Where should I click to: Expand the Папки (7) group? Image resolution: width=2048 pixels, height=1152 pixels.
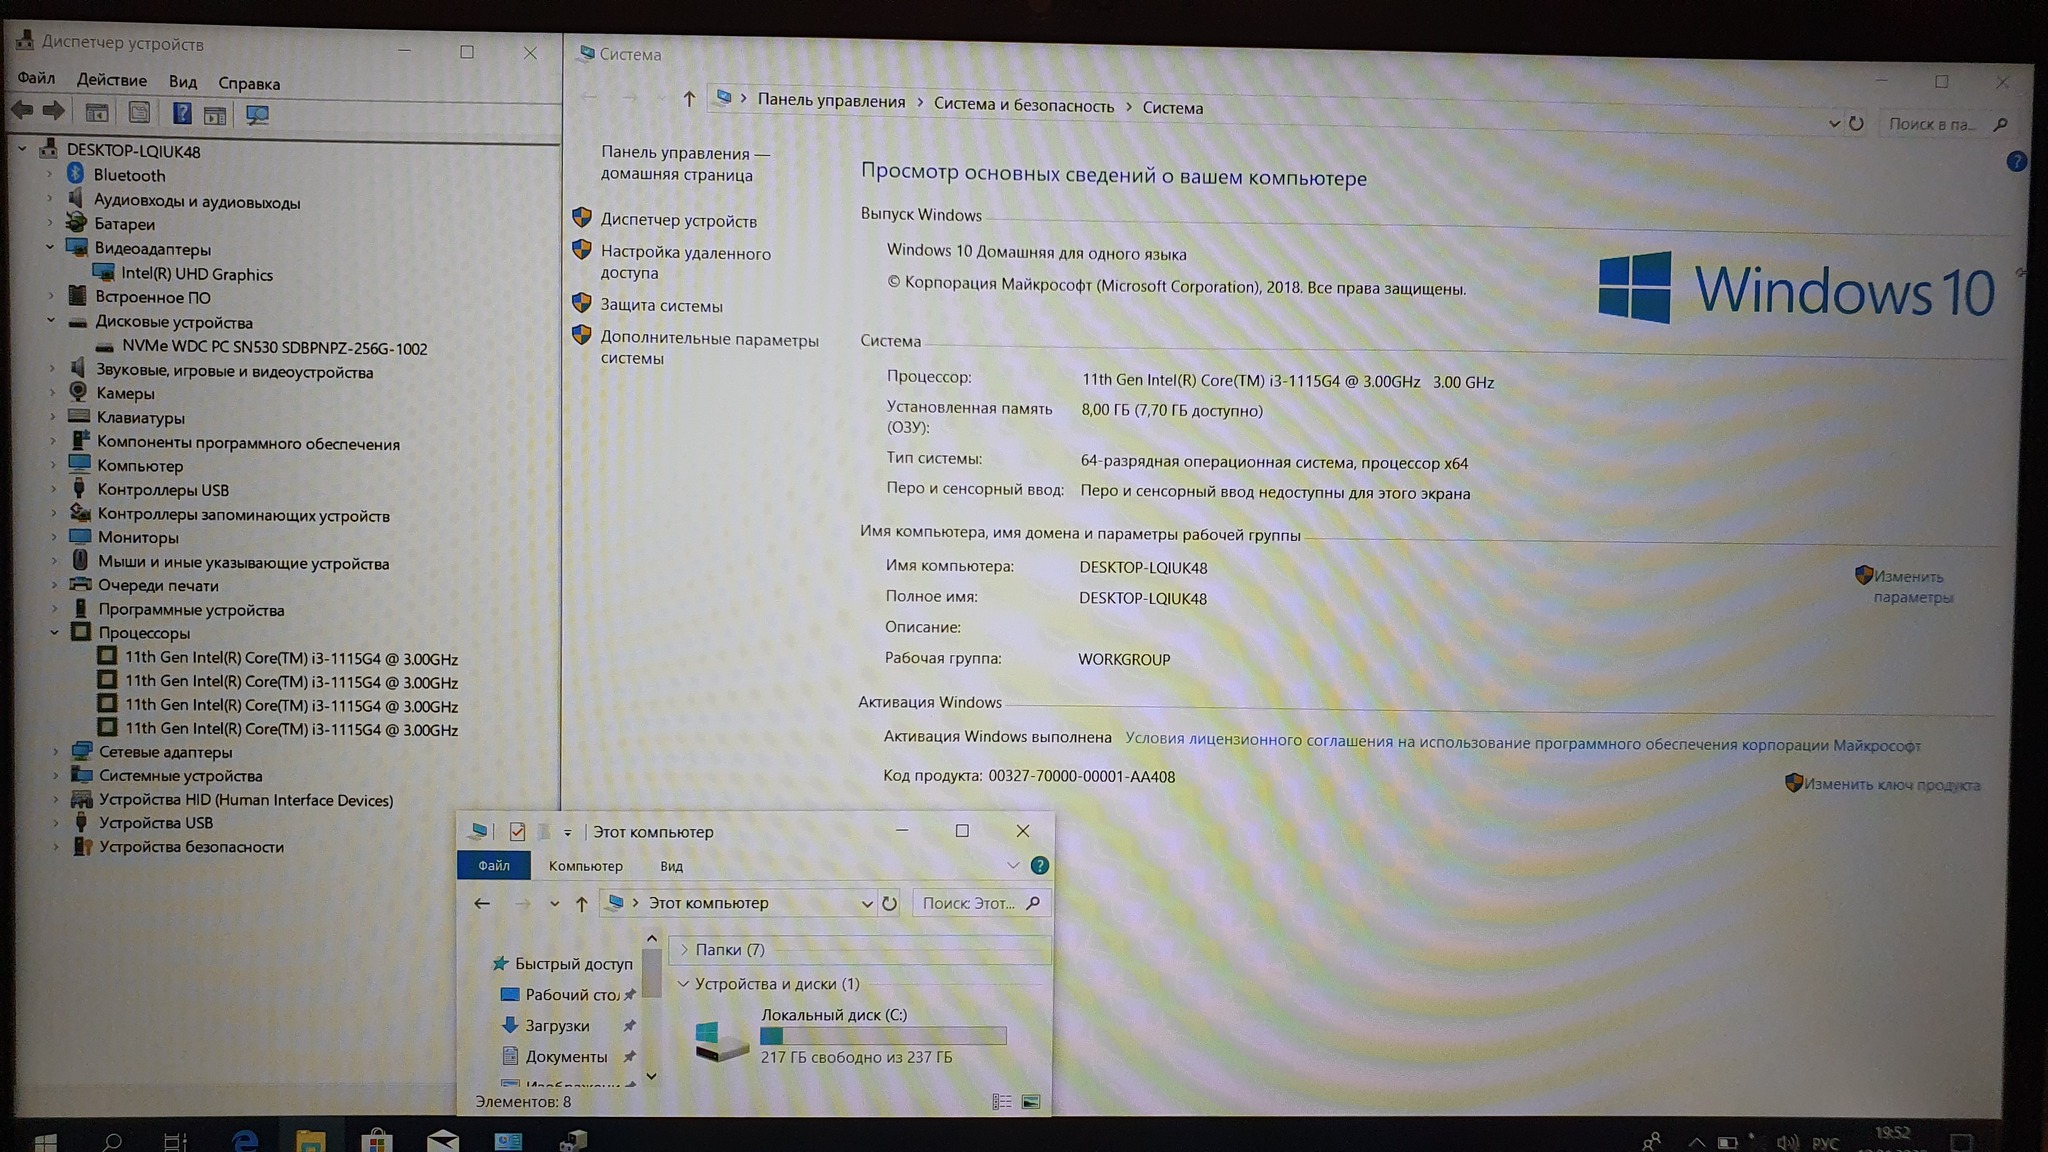(x=684, y=949)
